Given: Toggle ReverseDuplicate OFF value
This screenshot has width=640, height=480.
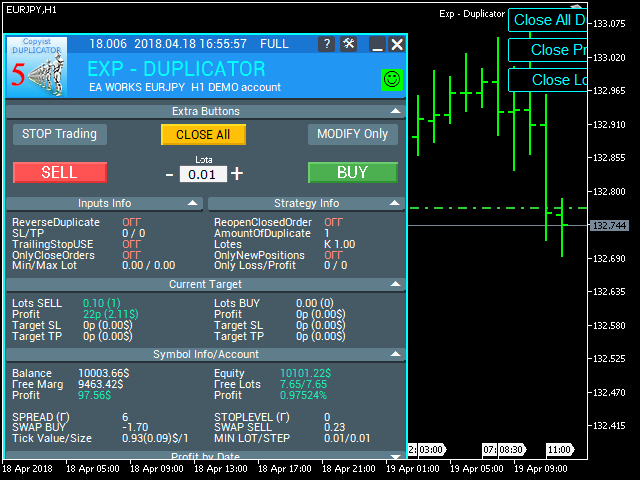Looking at the screenshot, I should click(x=131, y=222).
